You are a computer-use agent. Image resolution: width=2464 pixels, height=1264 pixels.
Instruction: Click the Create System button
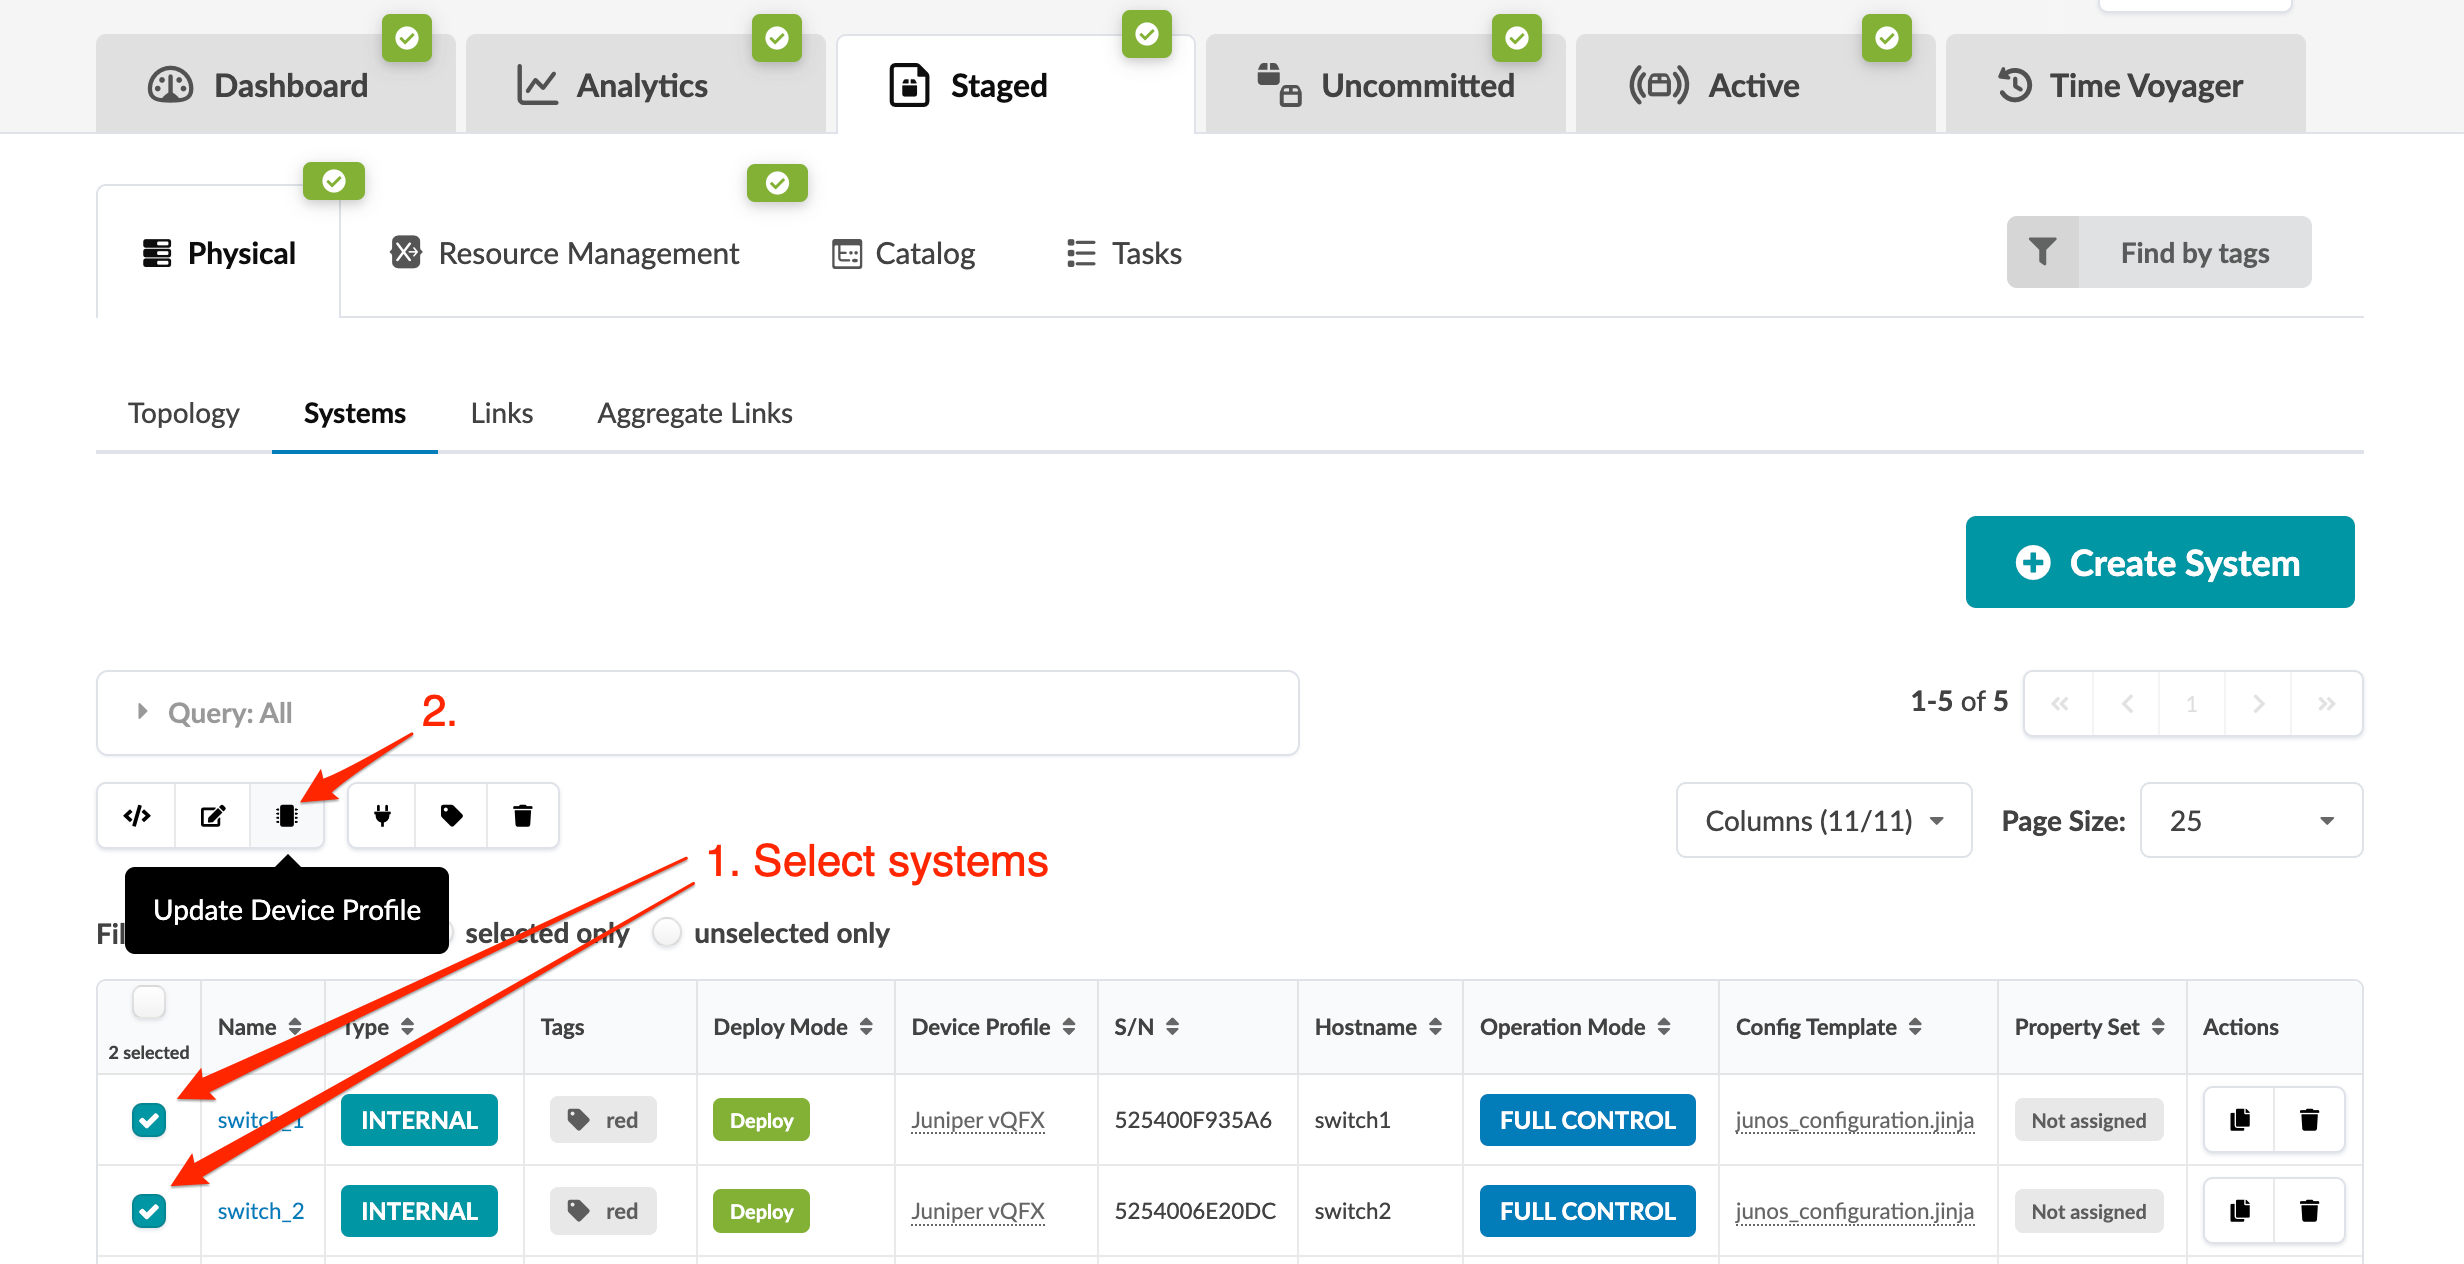click(2159, 562)
